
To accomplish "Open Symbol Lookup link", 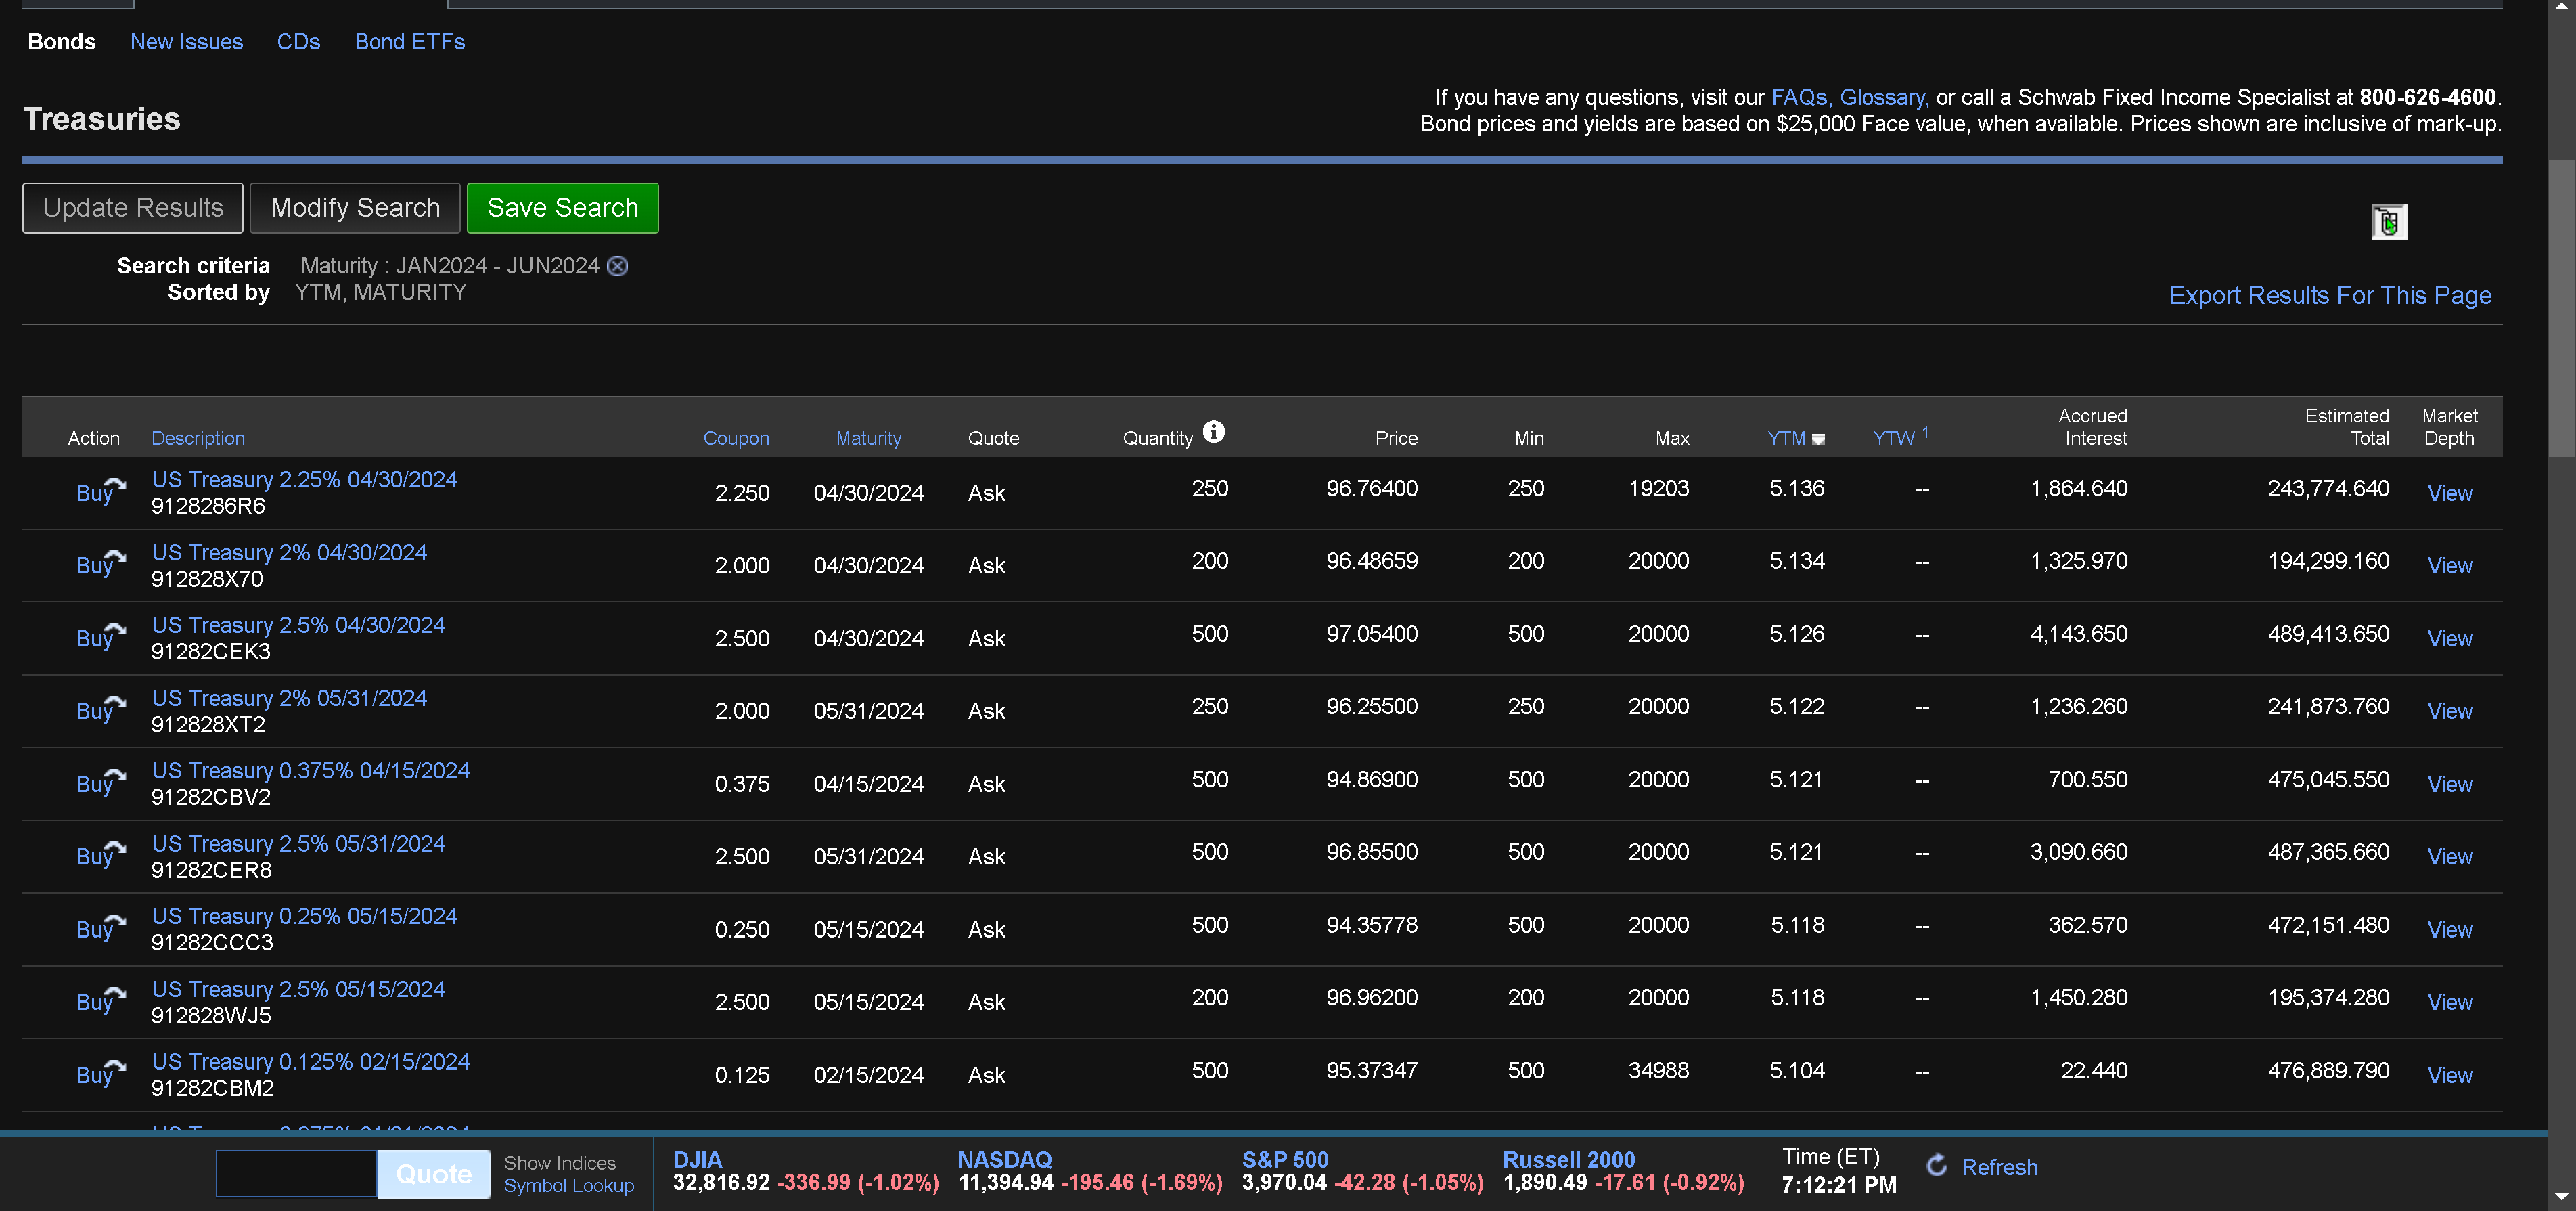I will [x=569, y=1186].
